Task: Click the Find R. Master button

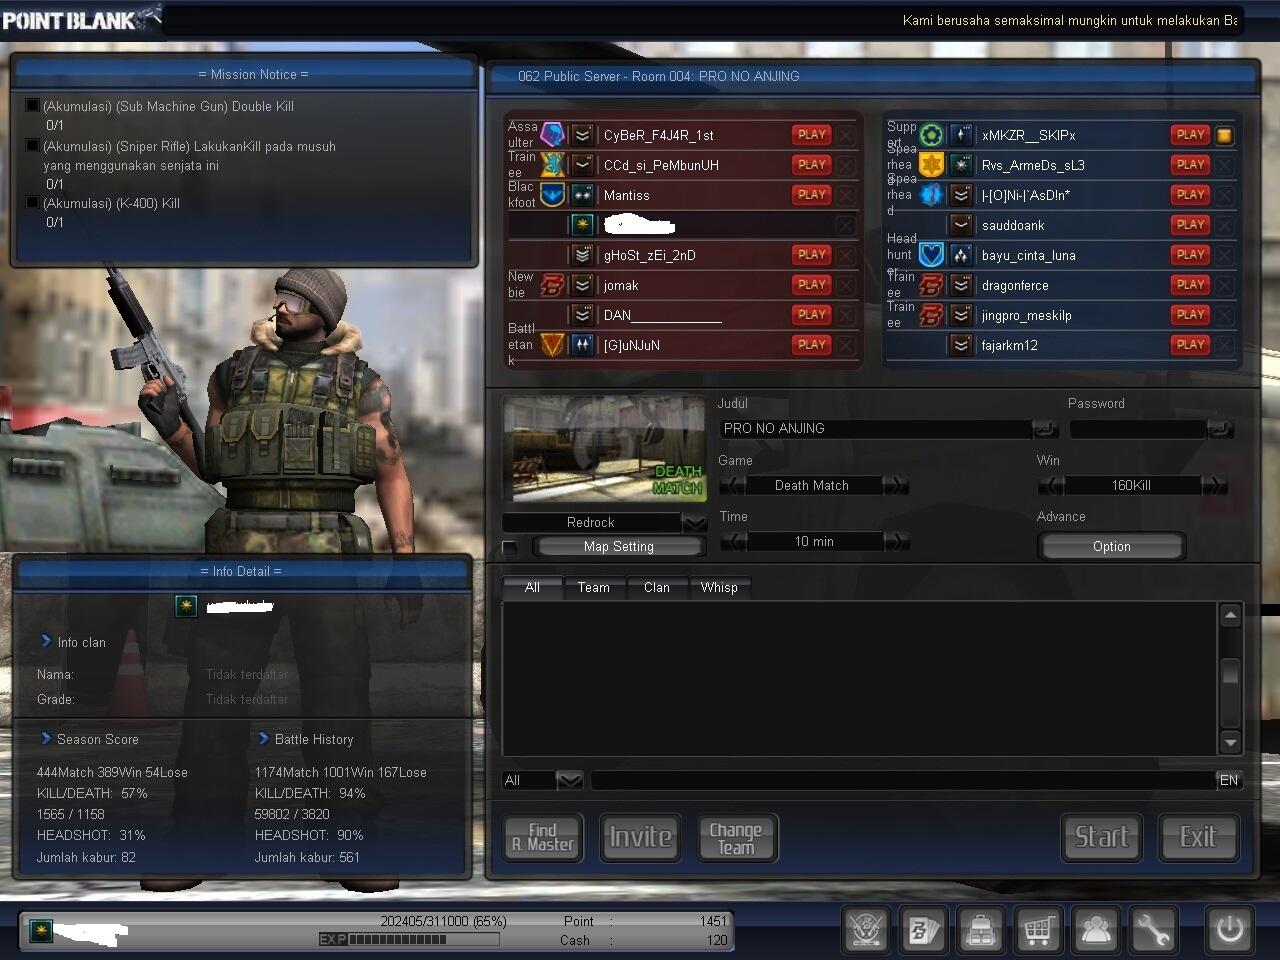Action: point(542,837)
